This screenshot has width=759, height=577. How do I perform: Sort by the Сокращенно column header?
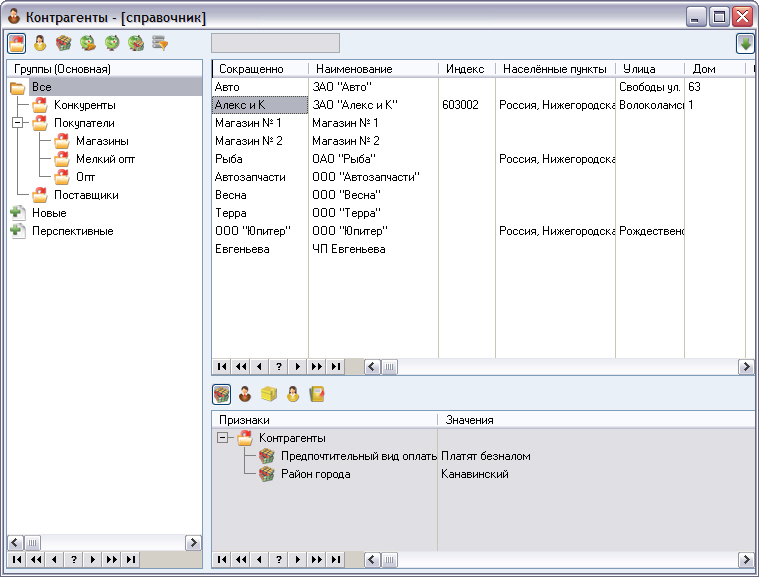click(x=260, y=69)
